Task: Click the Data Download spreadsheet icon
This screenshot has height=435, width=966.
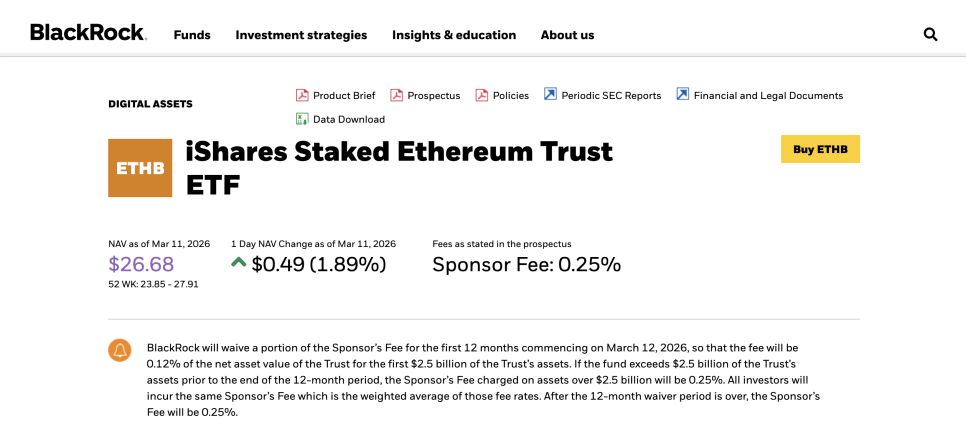Action: (302, 119)
